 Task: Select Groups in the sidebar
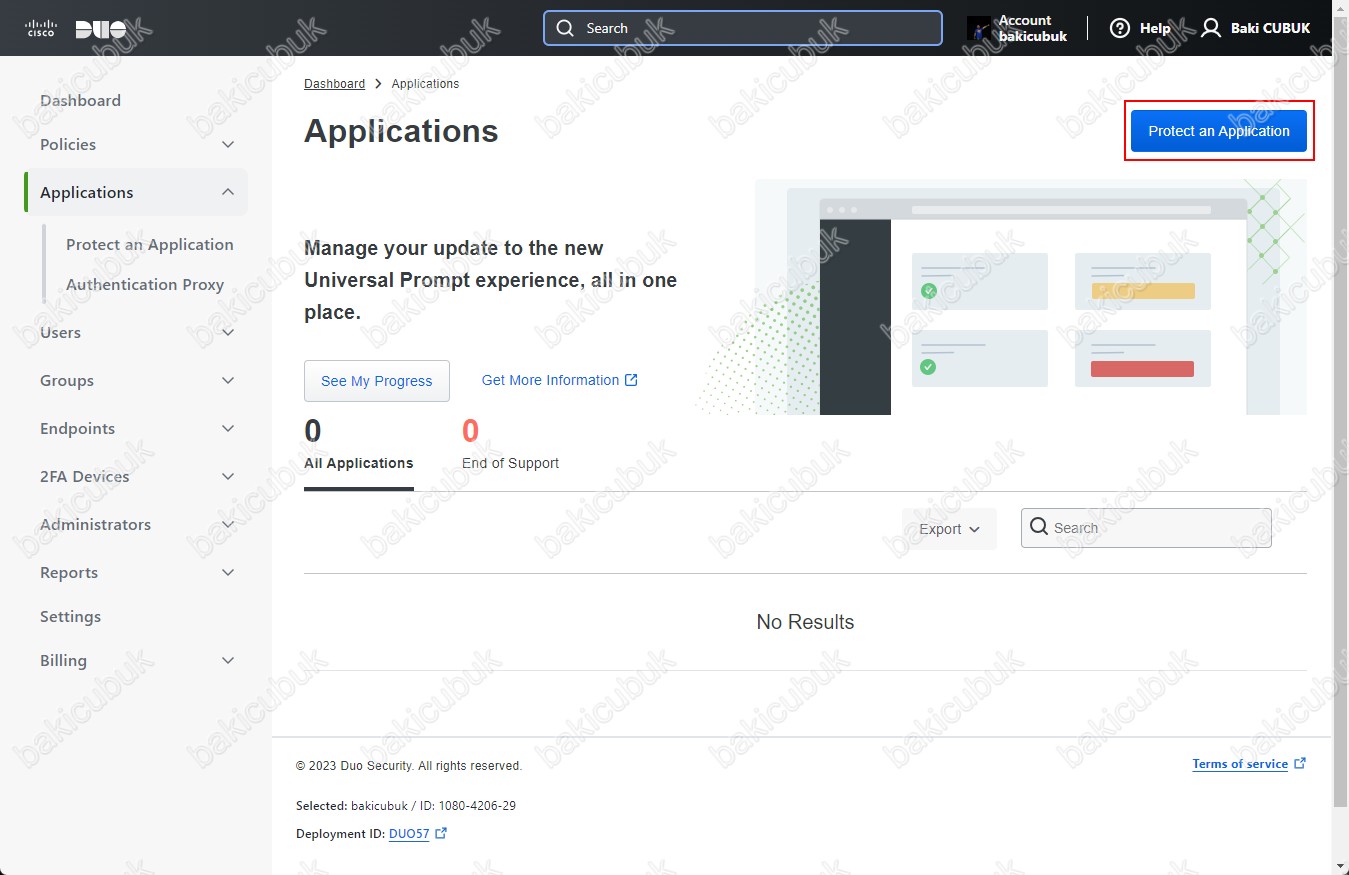(67, 380)
